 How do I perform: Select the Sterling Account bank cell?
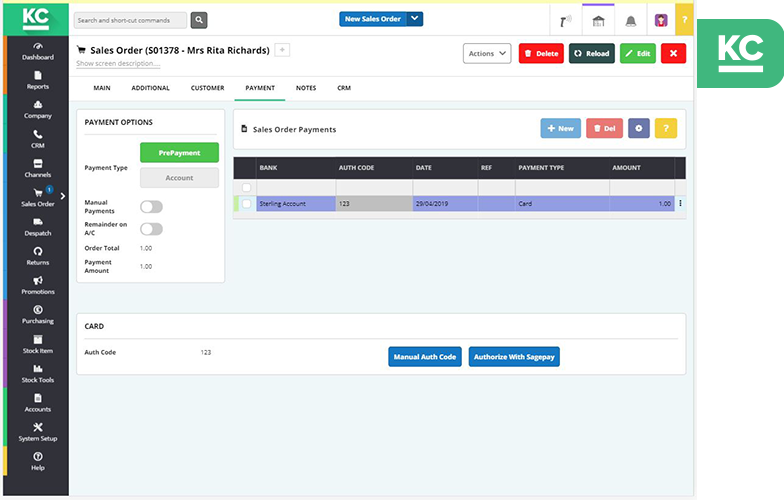296,204
